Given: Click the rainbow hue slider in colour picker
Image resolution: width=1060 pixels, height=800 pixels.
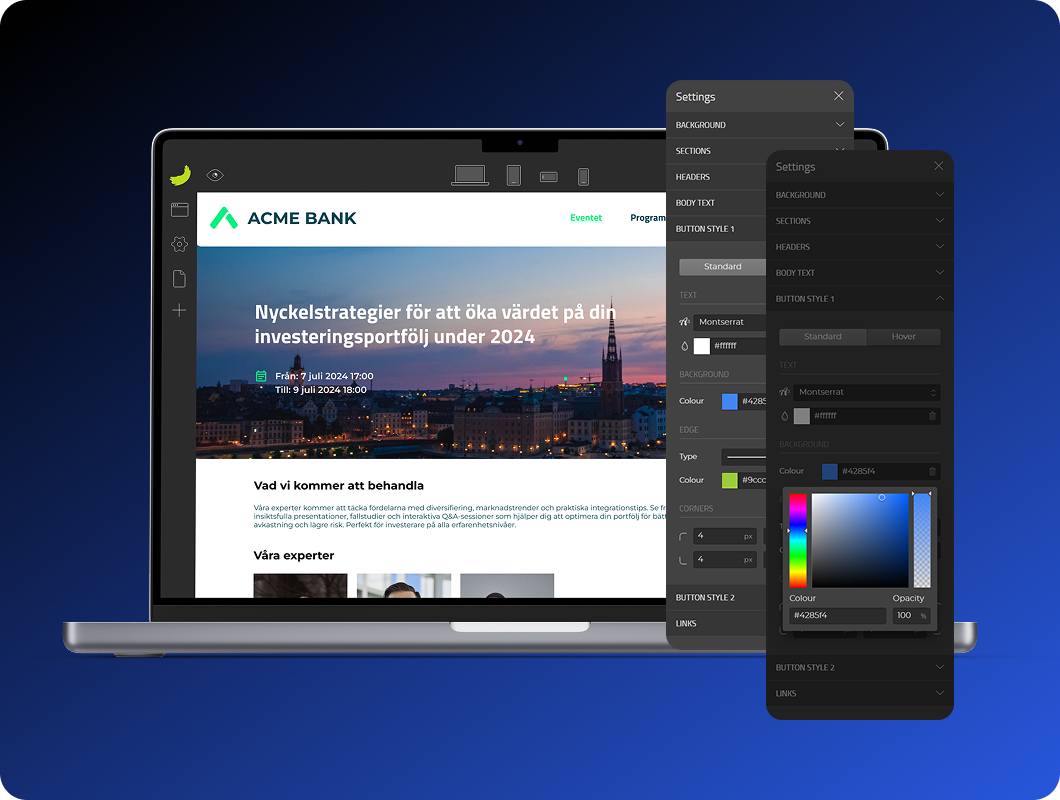Looking at the screenshot, I should [x=798, y=540].
